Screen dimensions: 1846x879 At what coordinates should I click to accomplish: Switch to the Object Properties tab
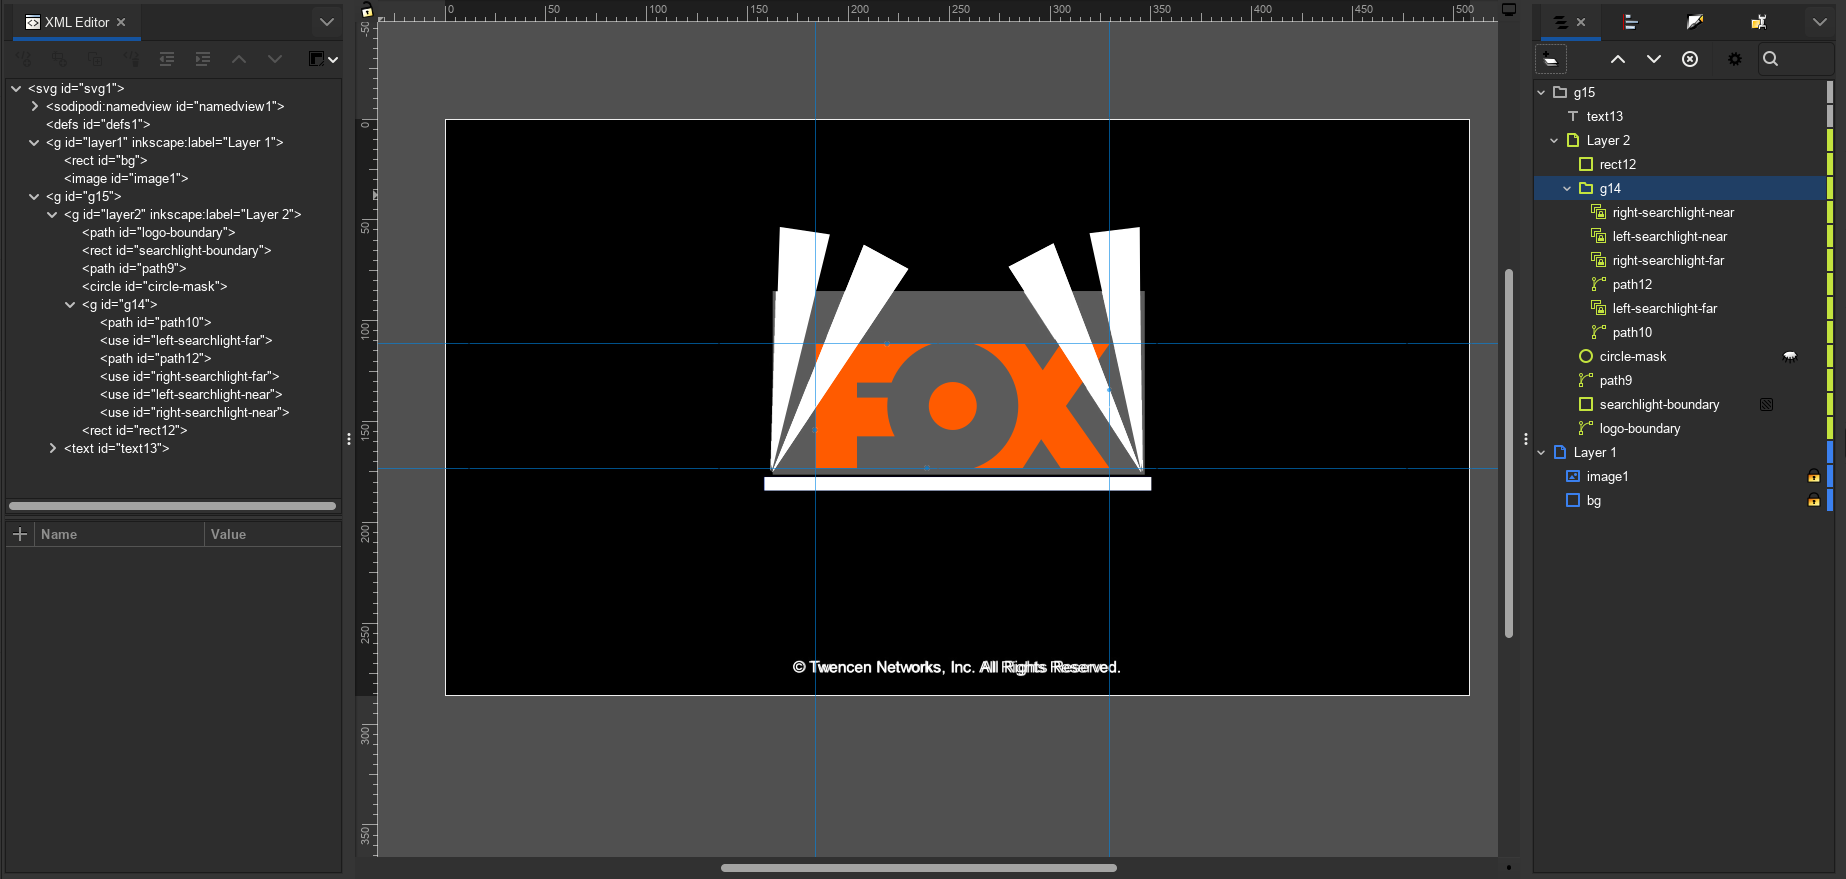click(x=1759, y=22)
